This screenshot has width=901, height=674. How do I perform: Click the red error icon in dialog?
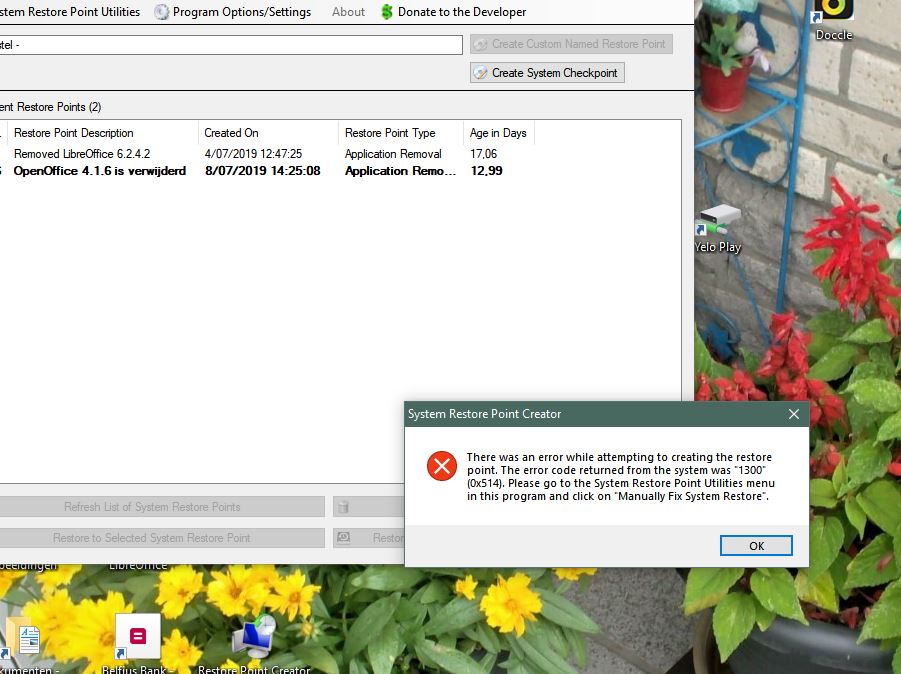[x=441, y=466]
